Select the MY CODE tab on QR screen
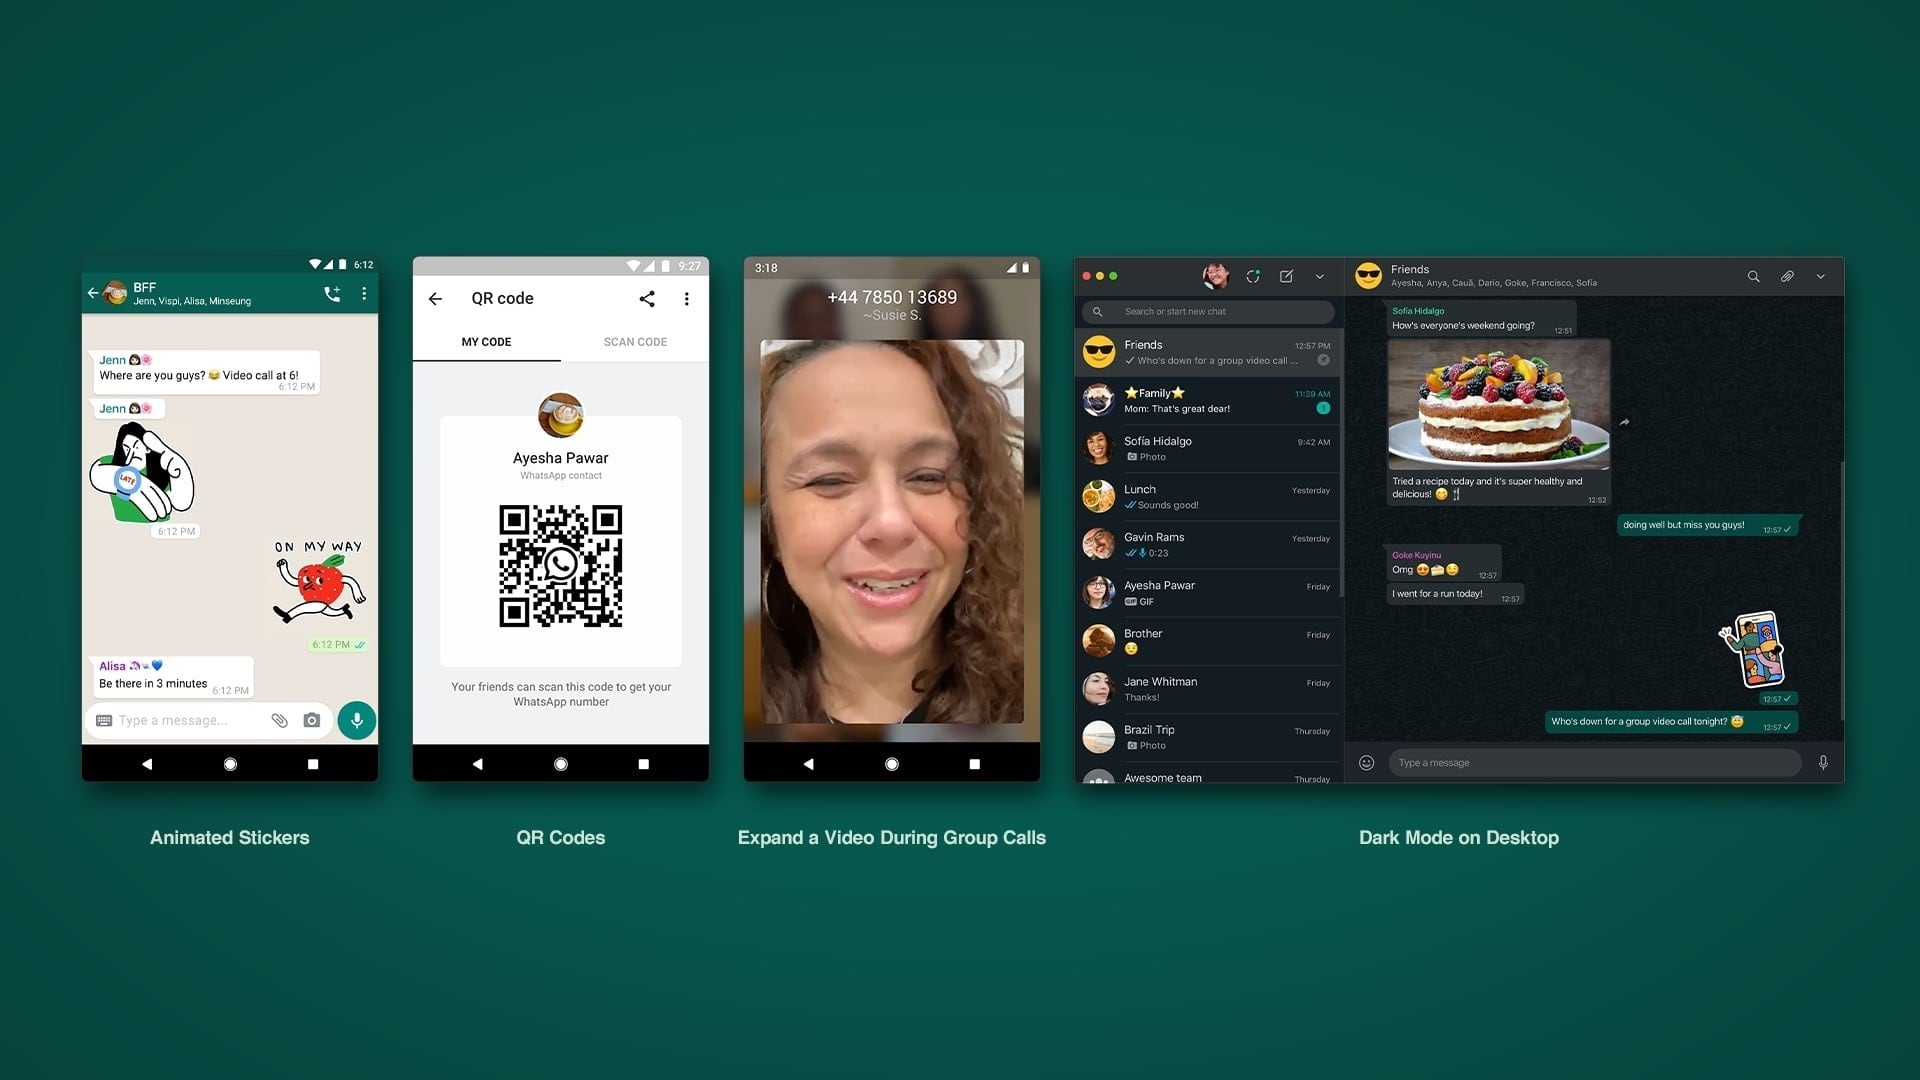 point(487,342)
